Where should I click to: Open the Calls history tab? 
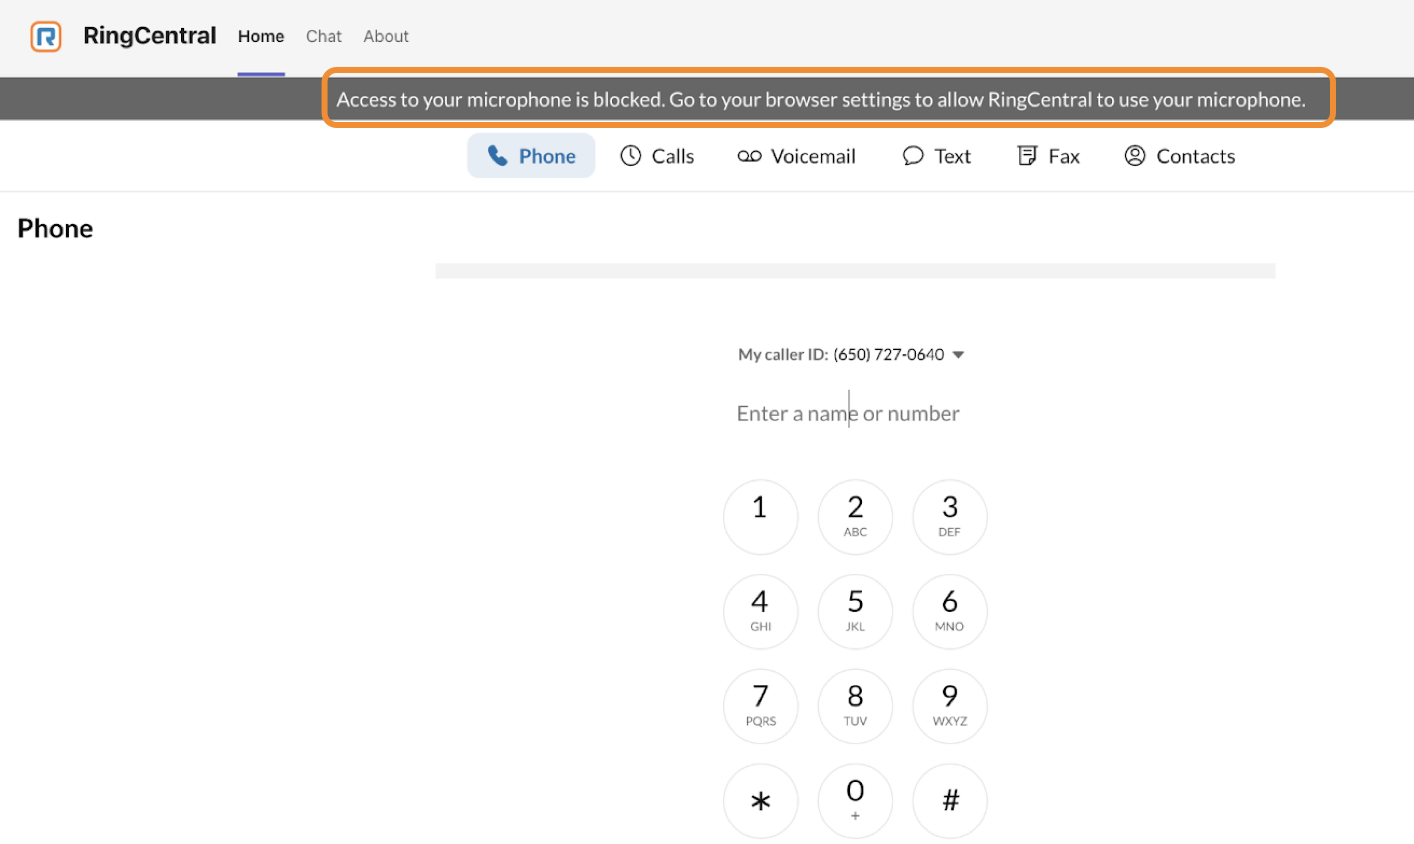pyautogui.click(x=657, y=156)
